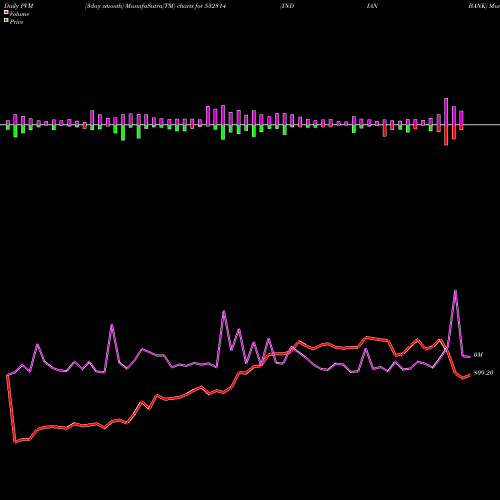Image resolution: width=500 pixels, height=500 pixels.
Task: Click the Price legend color swatch
Action: 6,21
